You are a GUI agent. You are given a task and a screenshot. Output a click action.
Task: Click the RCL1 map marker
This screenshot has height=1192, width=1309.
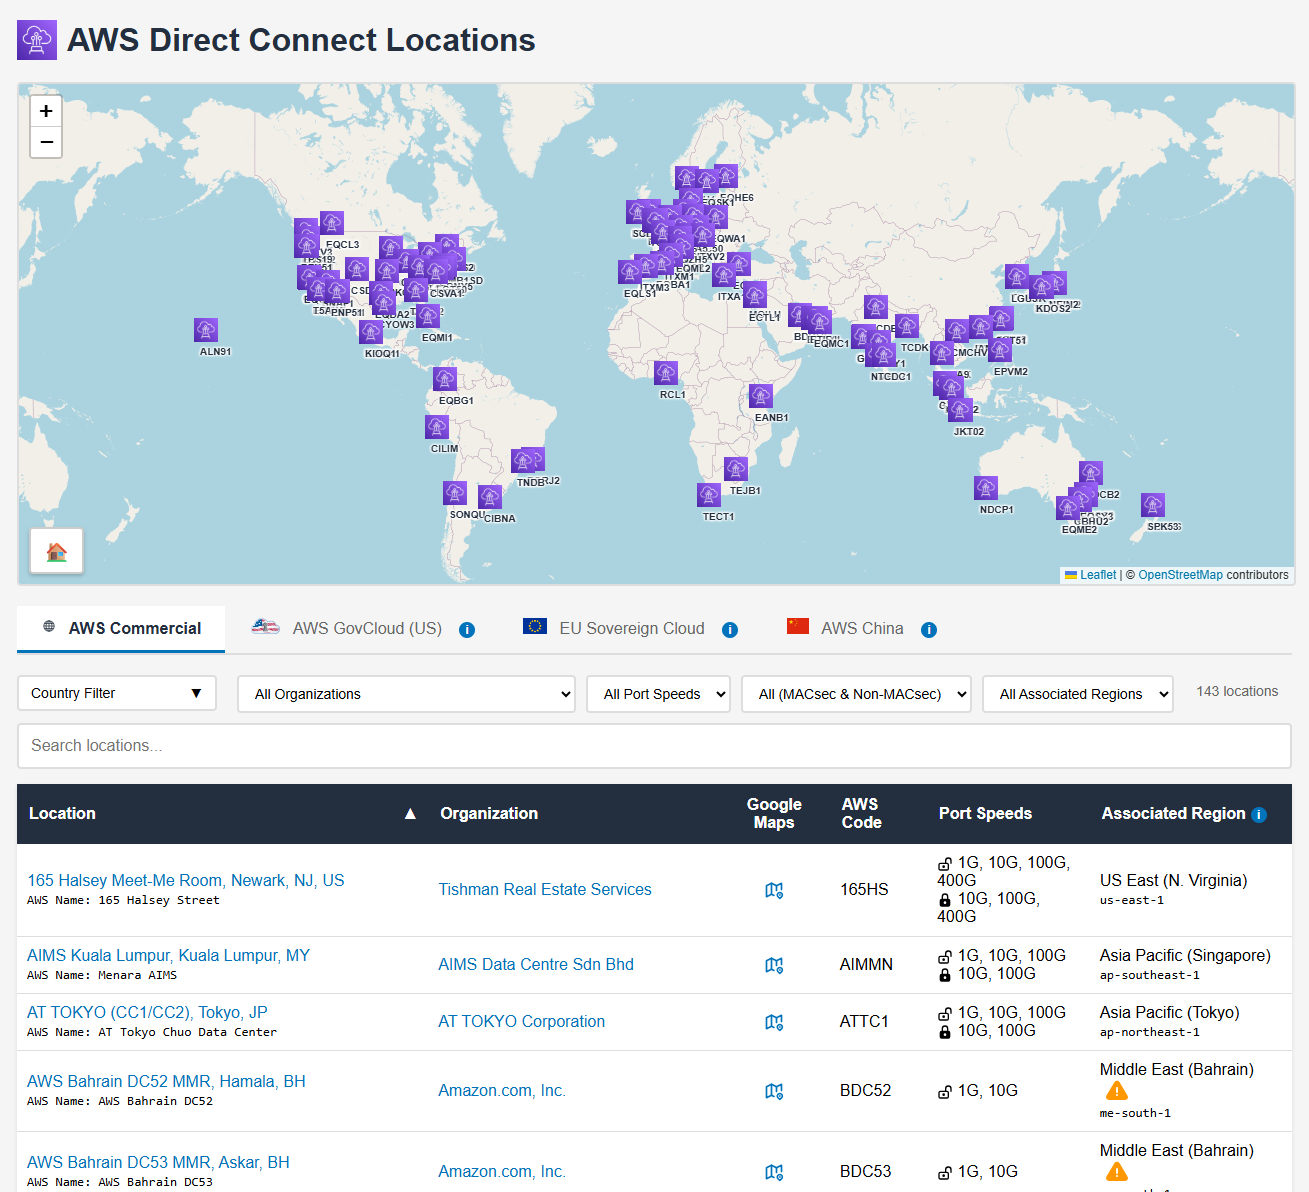(666, 373)
